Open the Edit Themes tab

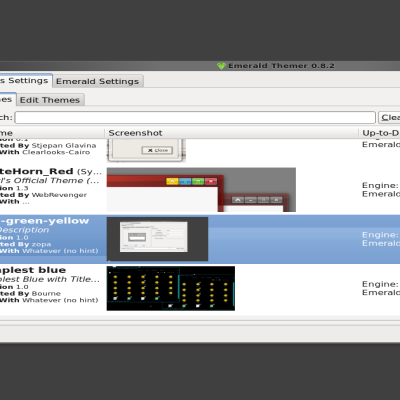tap(50, 100)
